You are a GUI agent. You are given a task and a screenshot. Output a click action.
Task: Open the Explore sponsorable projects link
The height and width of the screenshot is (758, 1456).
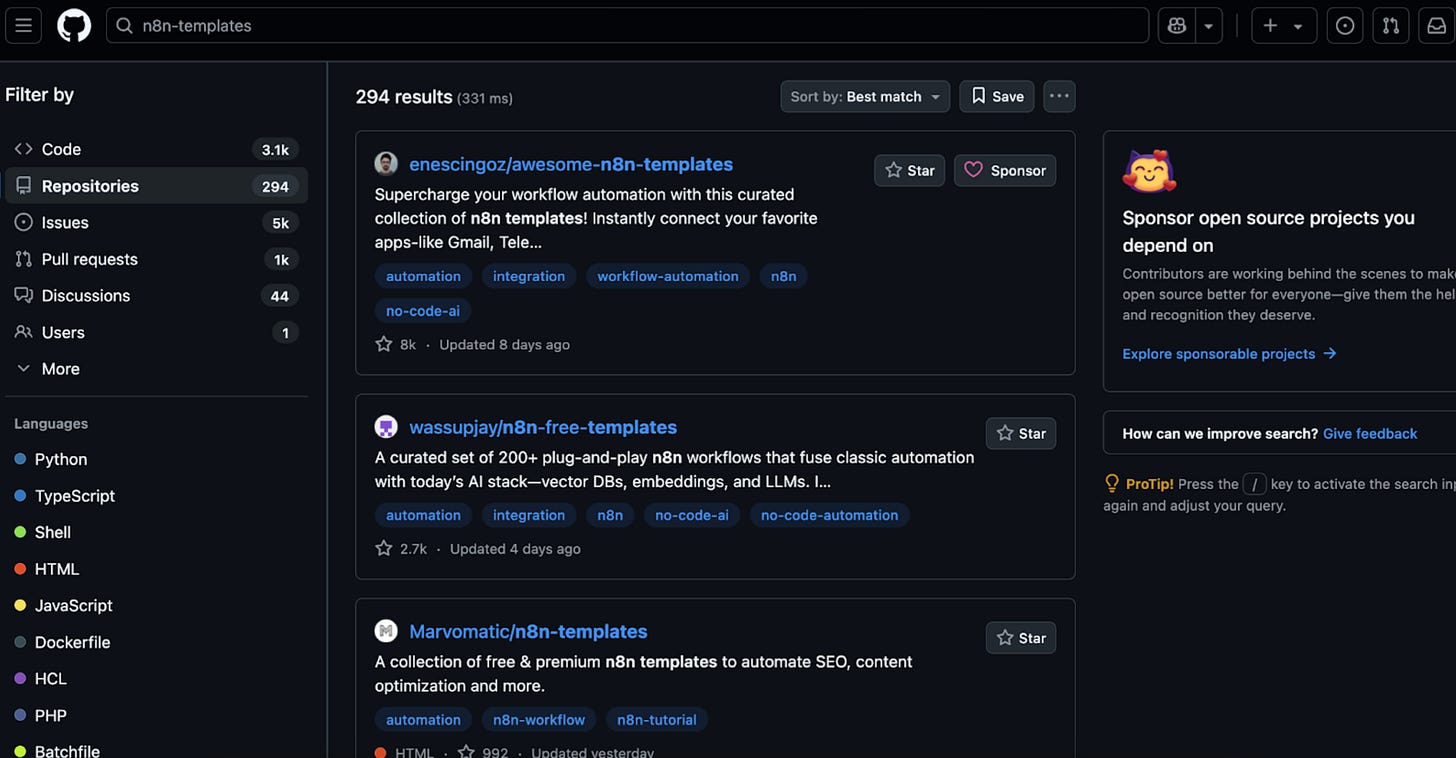pos(1229,354)
